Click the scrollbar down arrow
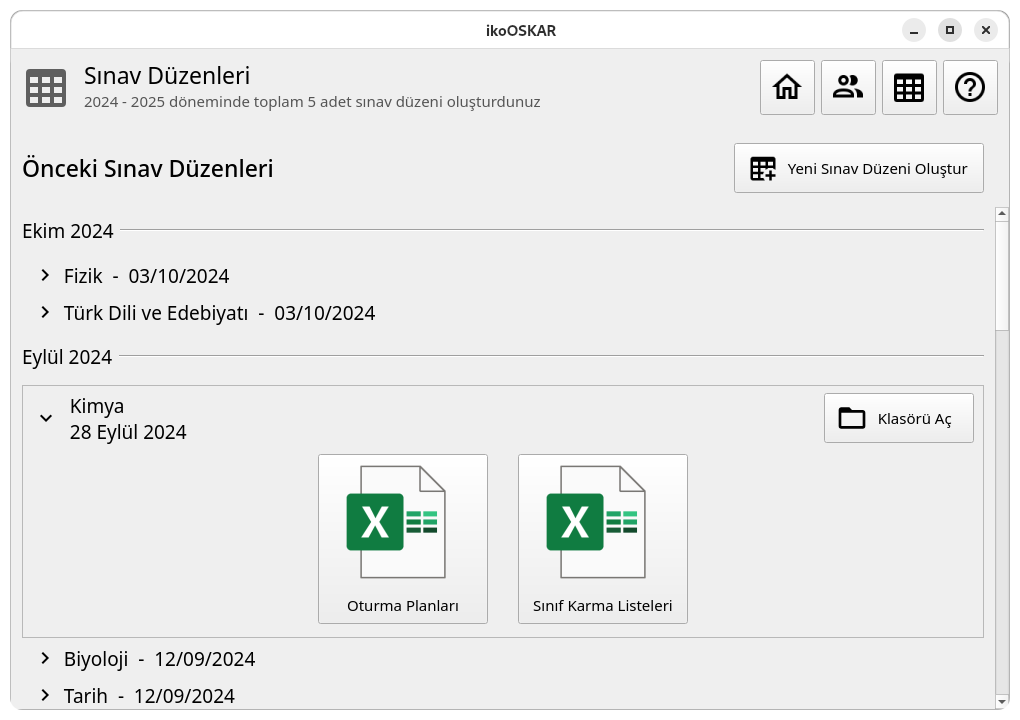1020x720 pixels. (x=1002, y=702)
